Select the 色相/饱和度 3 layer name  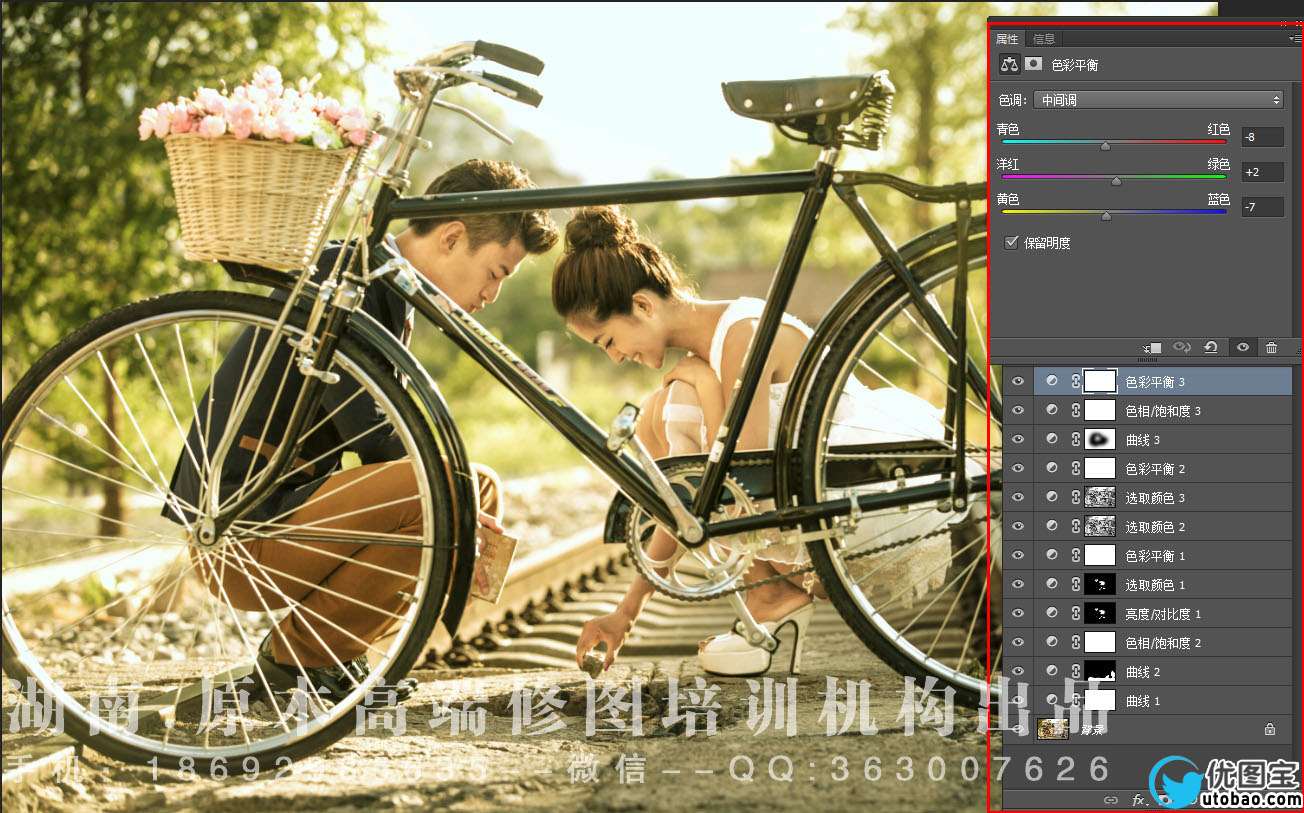[x=1163, y=410]
